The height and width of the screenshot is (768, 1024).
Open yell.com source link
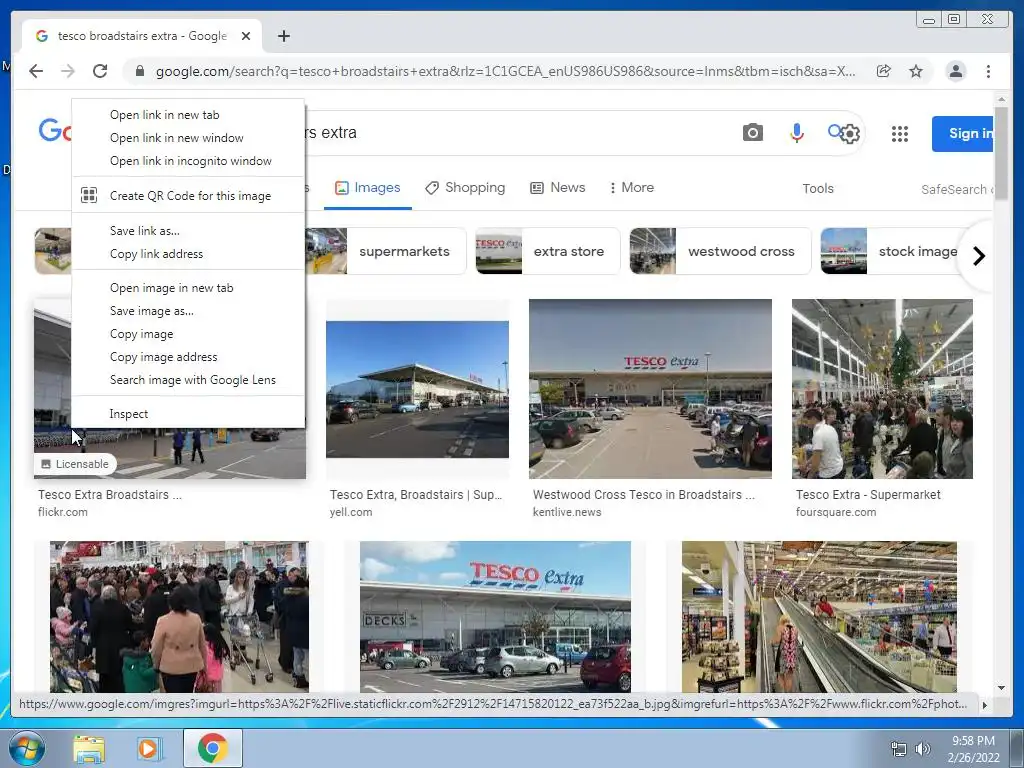[351, 512]
